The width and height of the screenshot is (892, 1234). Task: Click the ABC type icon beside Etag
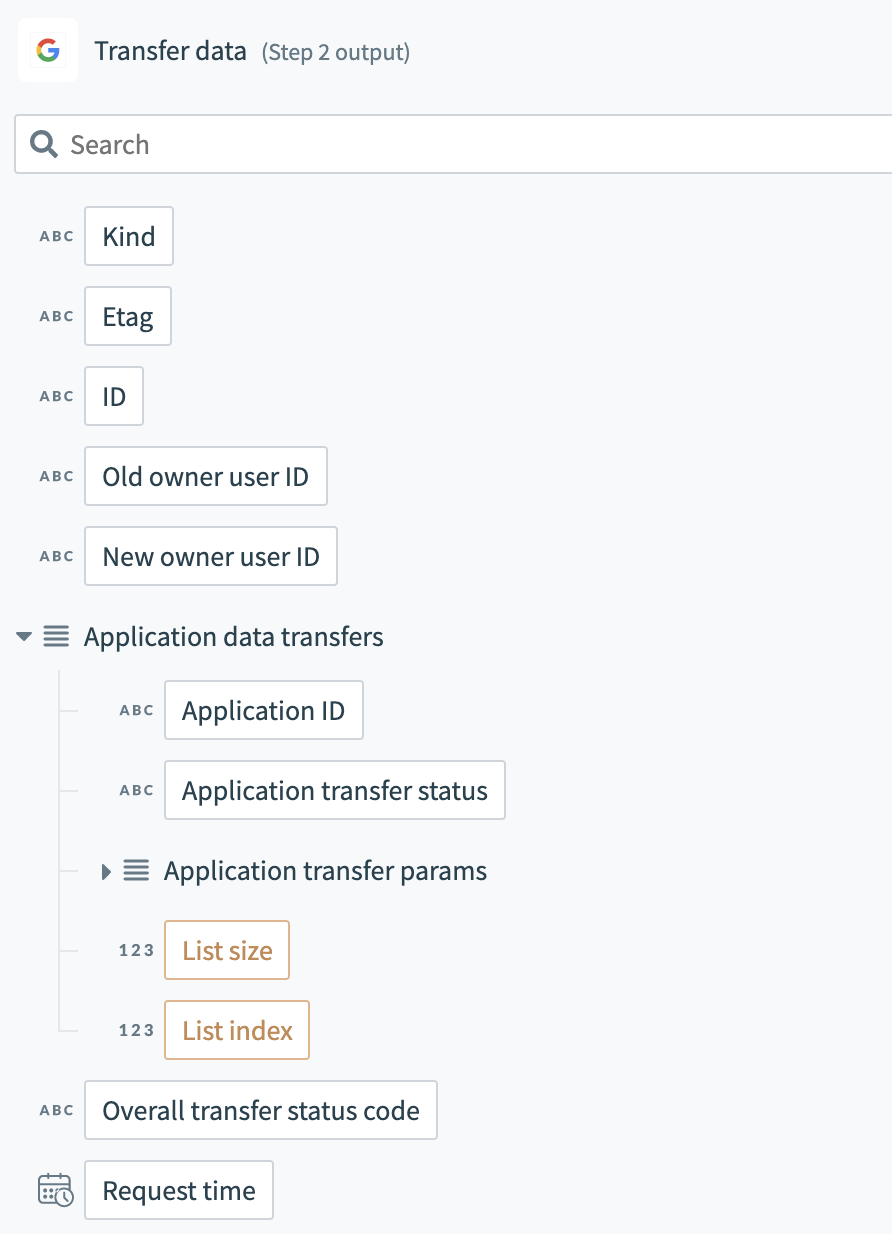tap(57, 316)
